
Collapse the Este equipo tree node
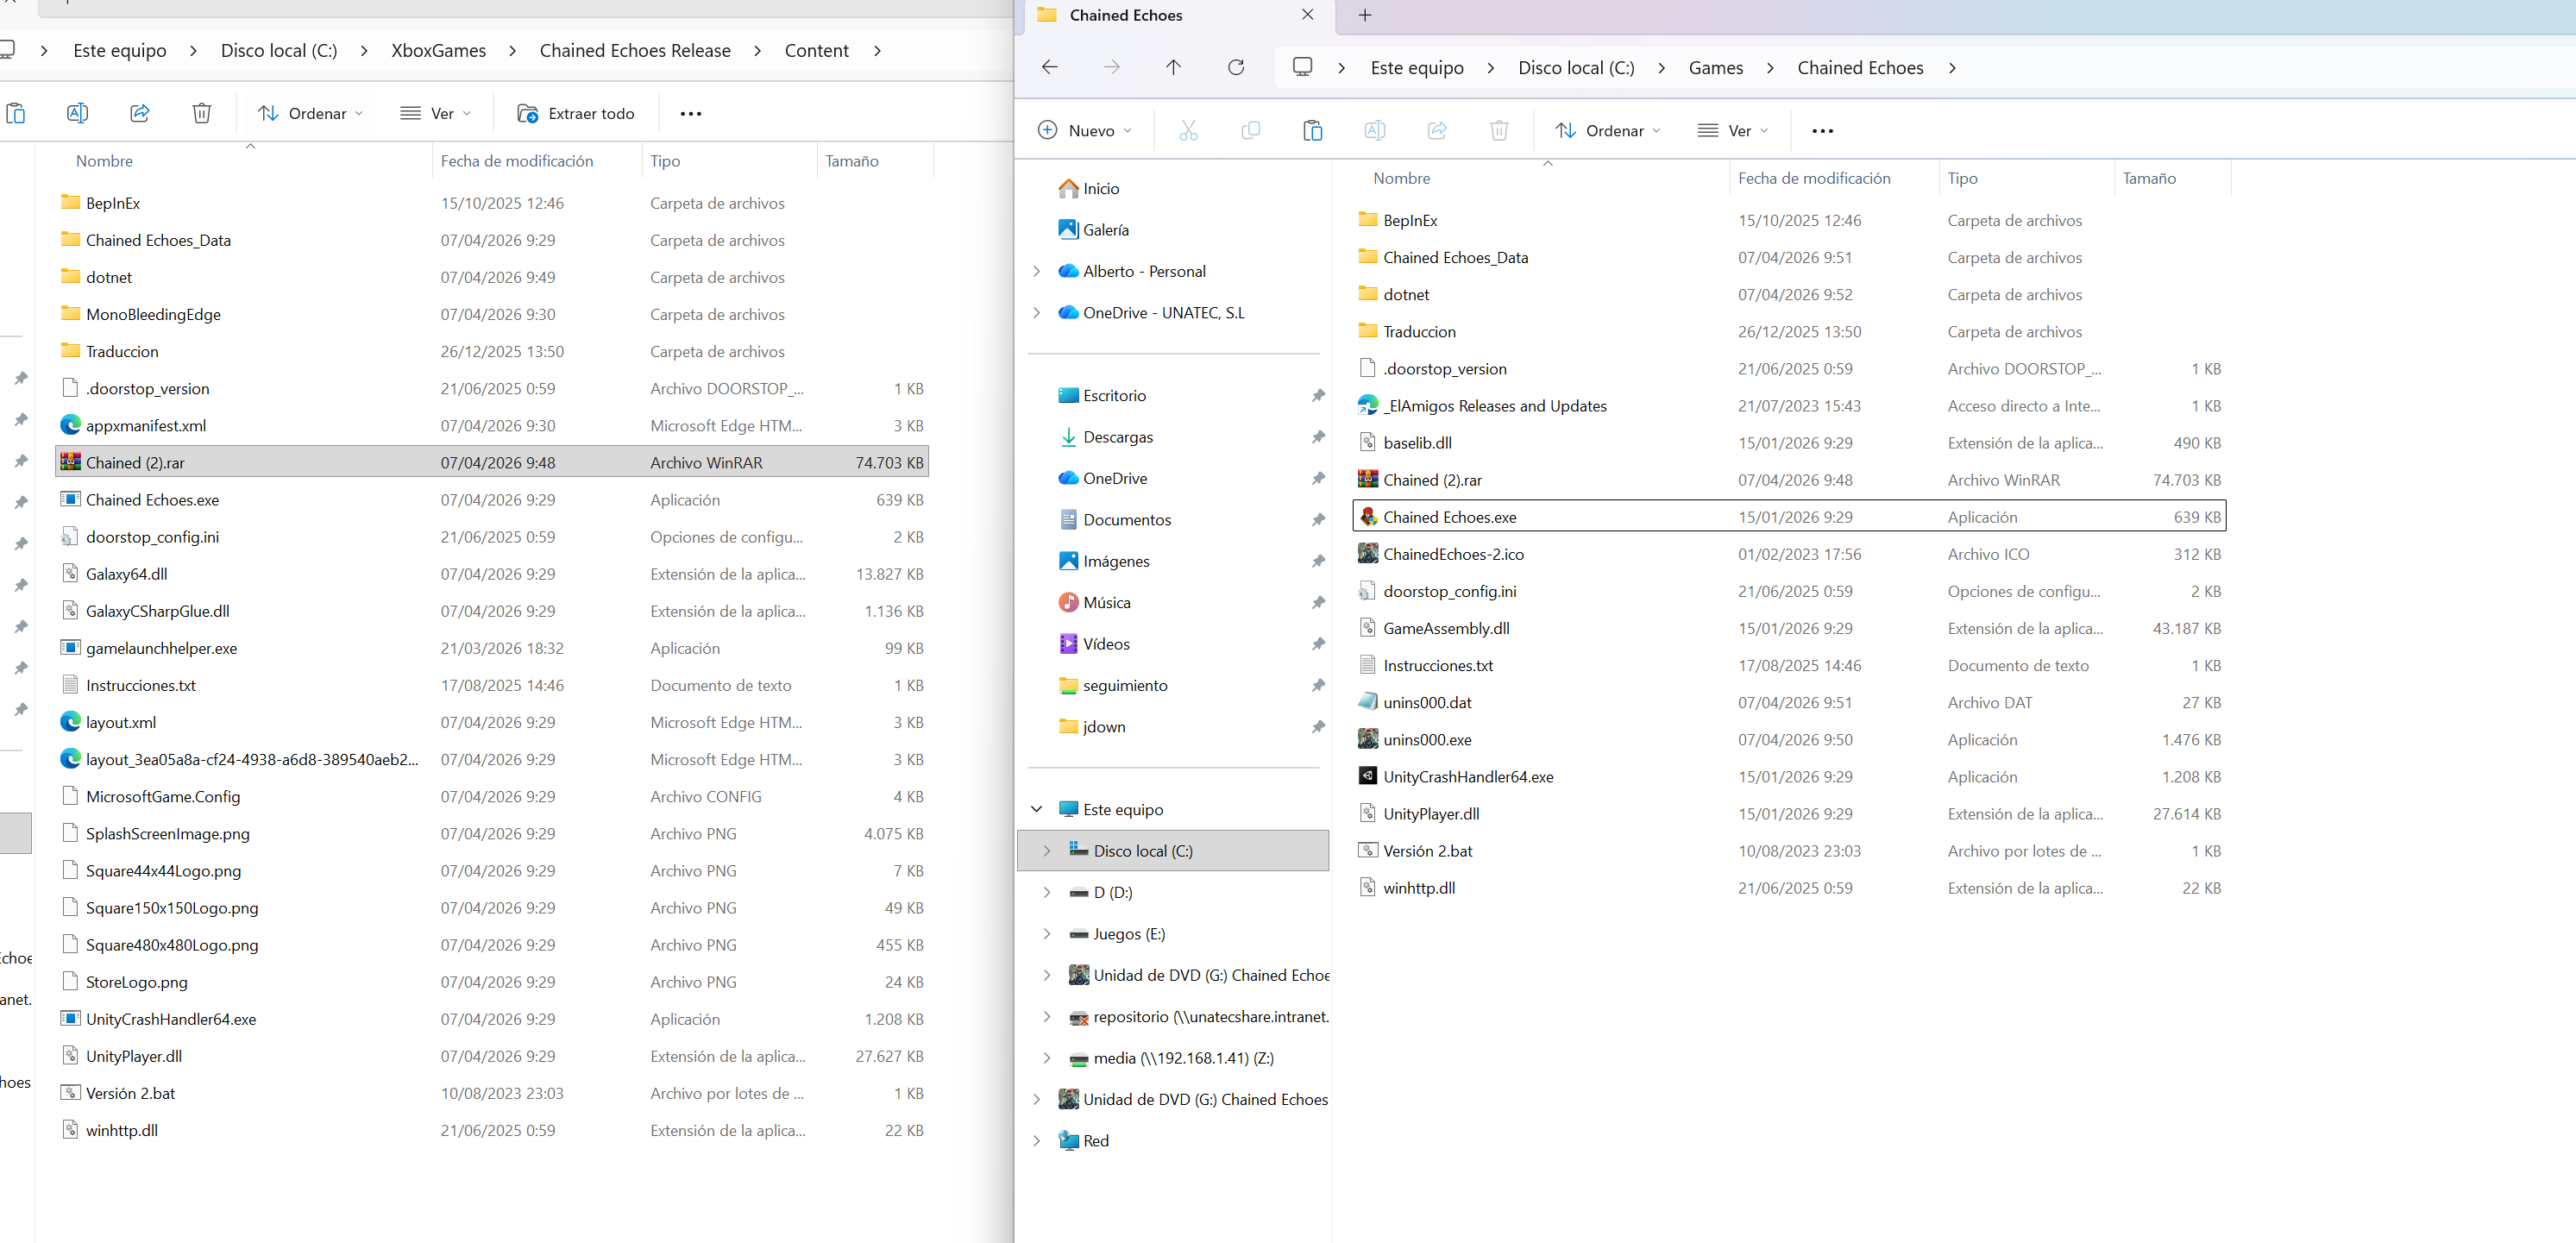(1037, 809)
